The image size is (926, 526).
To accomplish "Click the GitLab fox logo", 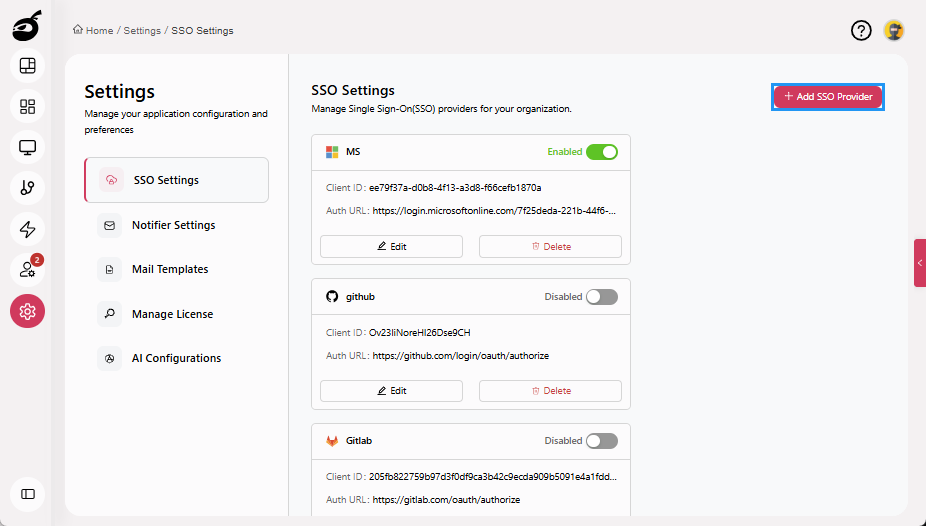I will coord(332,441).
